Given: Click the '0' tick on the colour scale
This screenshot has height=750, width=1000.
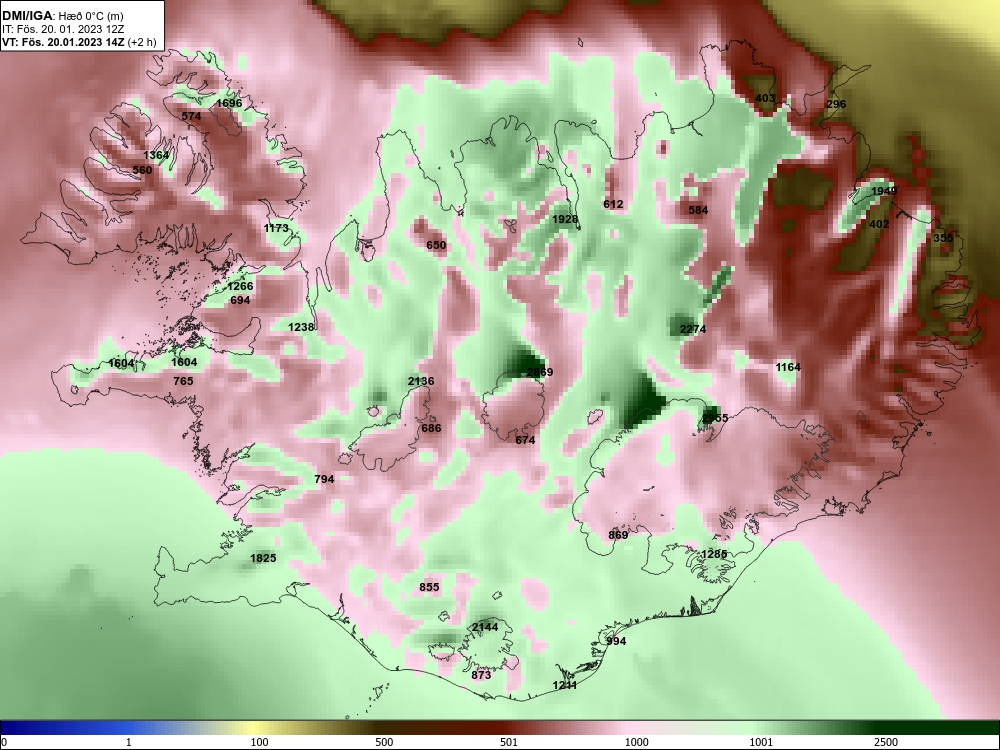Looking at the screenshot, I should [x=3, y=742].
